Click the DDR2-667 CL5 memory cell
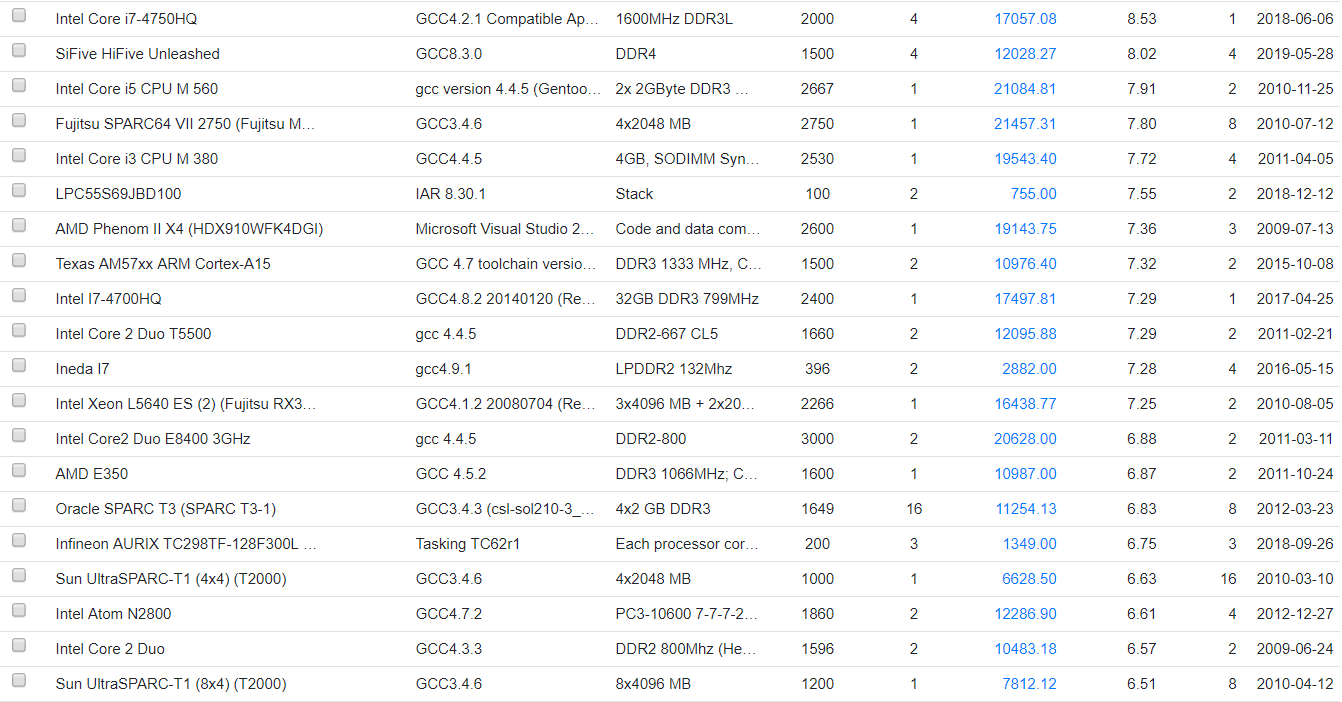Image resolution: width=1342 pixels, height=702 pixels. click(x=667, y=334)
